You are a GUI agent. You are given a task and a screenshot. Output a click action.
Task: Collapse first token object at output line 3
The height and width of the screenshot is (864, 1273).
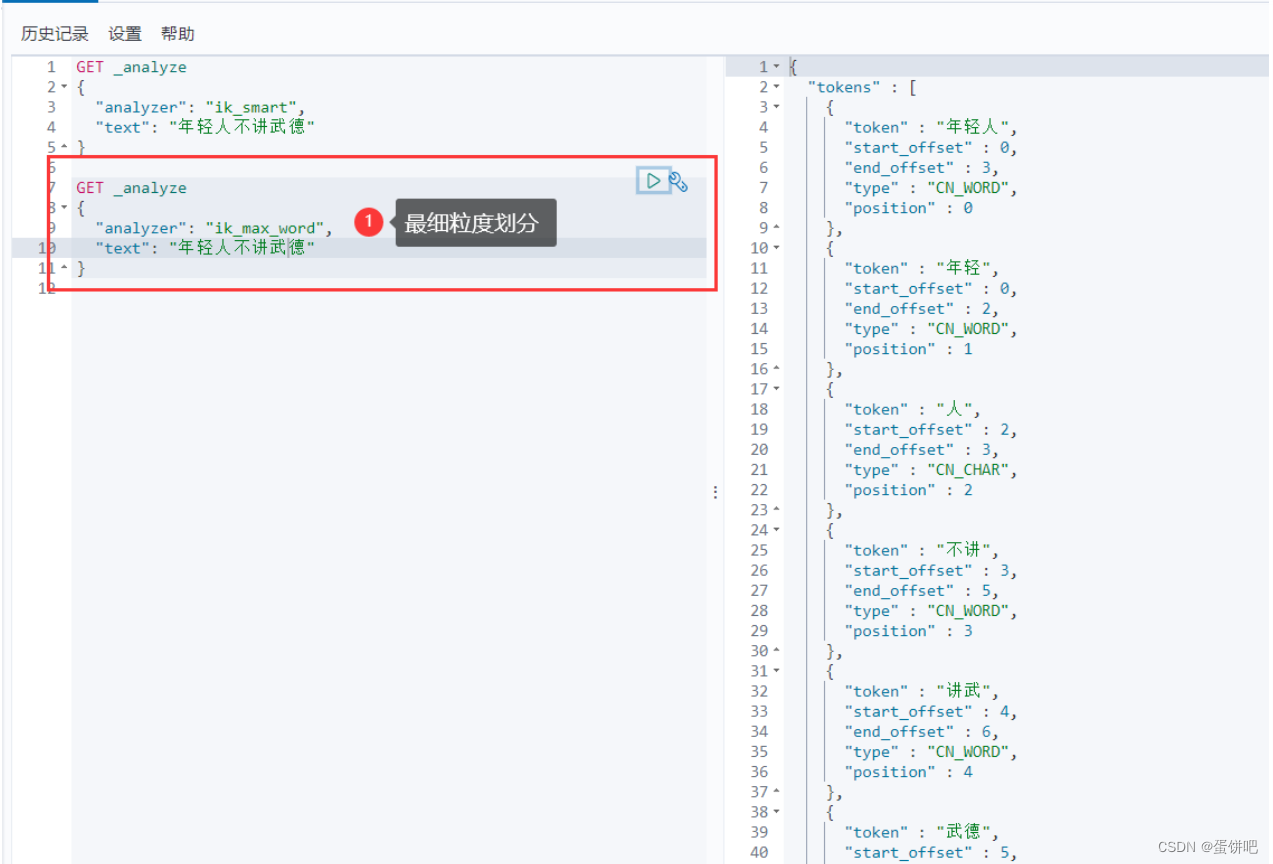[776, 107]
